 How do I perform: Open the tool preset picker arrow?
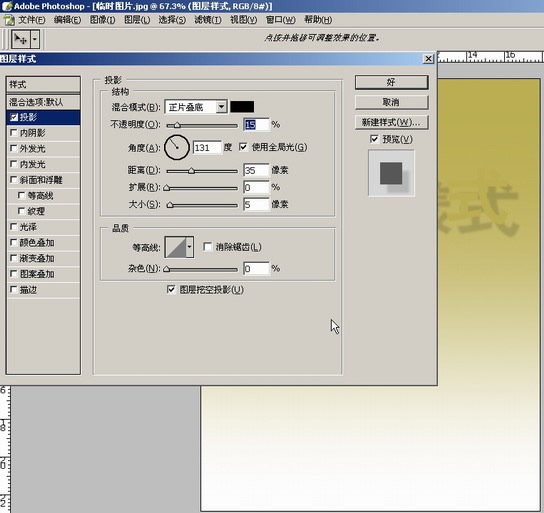tap(35, 39)
